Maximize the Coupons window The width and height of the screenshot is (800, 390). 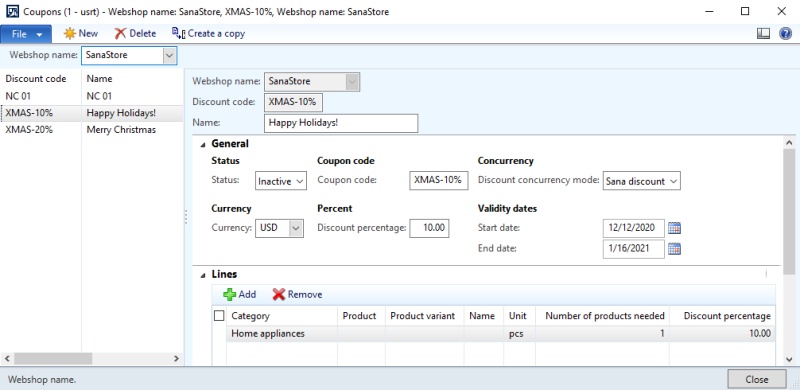tap(745, 11)
